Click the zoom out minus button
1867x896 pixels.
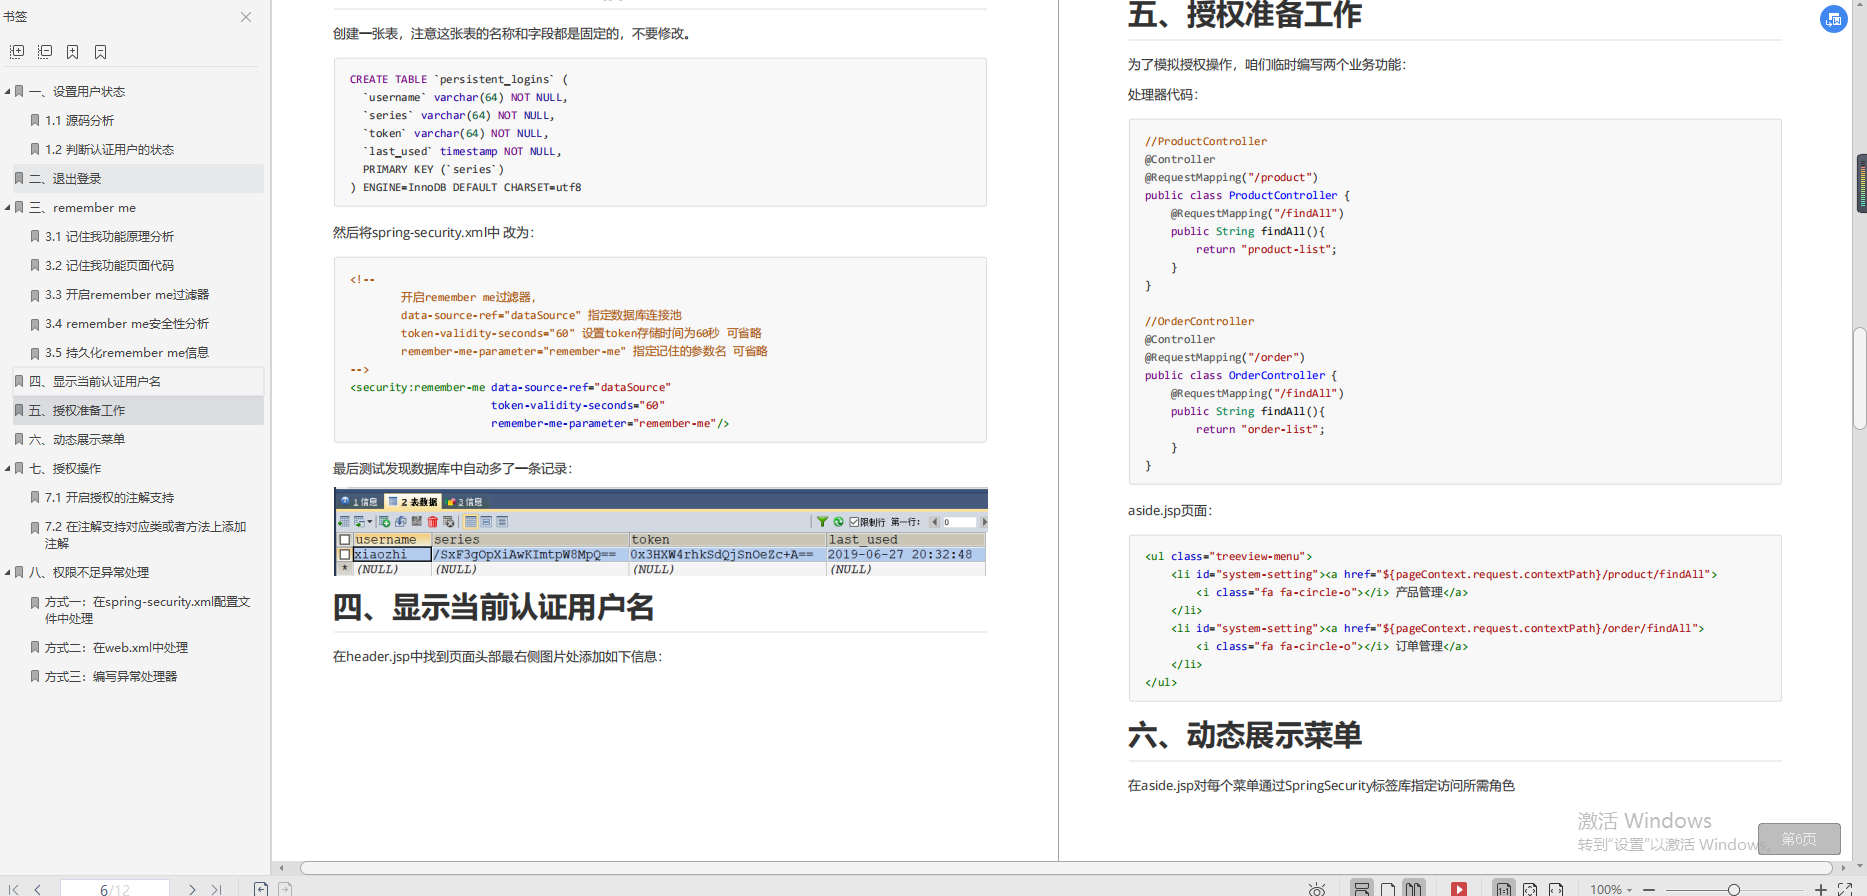[1649, 889]
